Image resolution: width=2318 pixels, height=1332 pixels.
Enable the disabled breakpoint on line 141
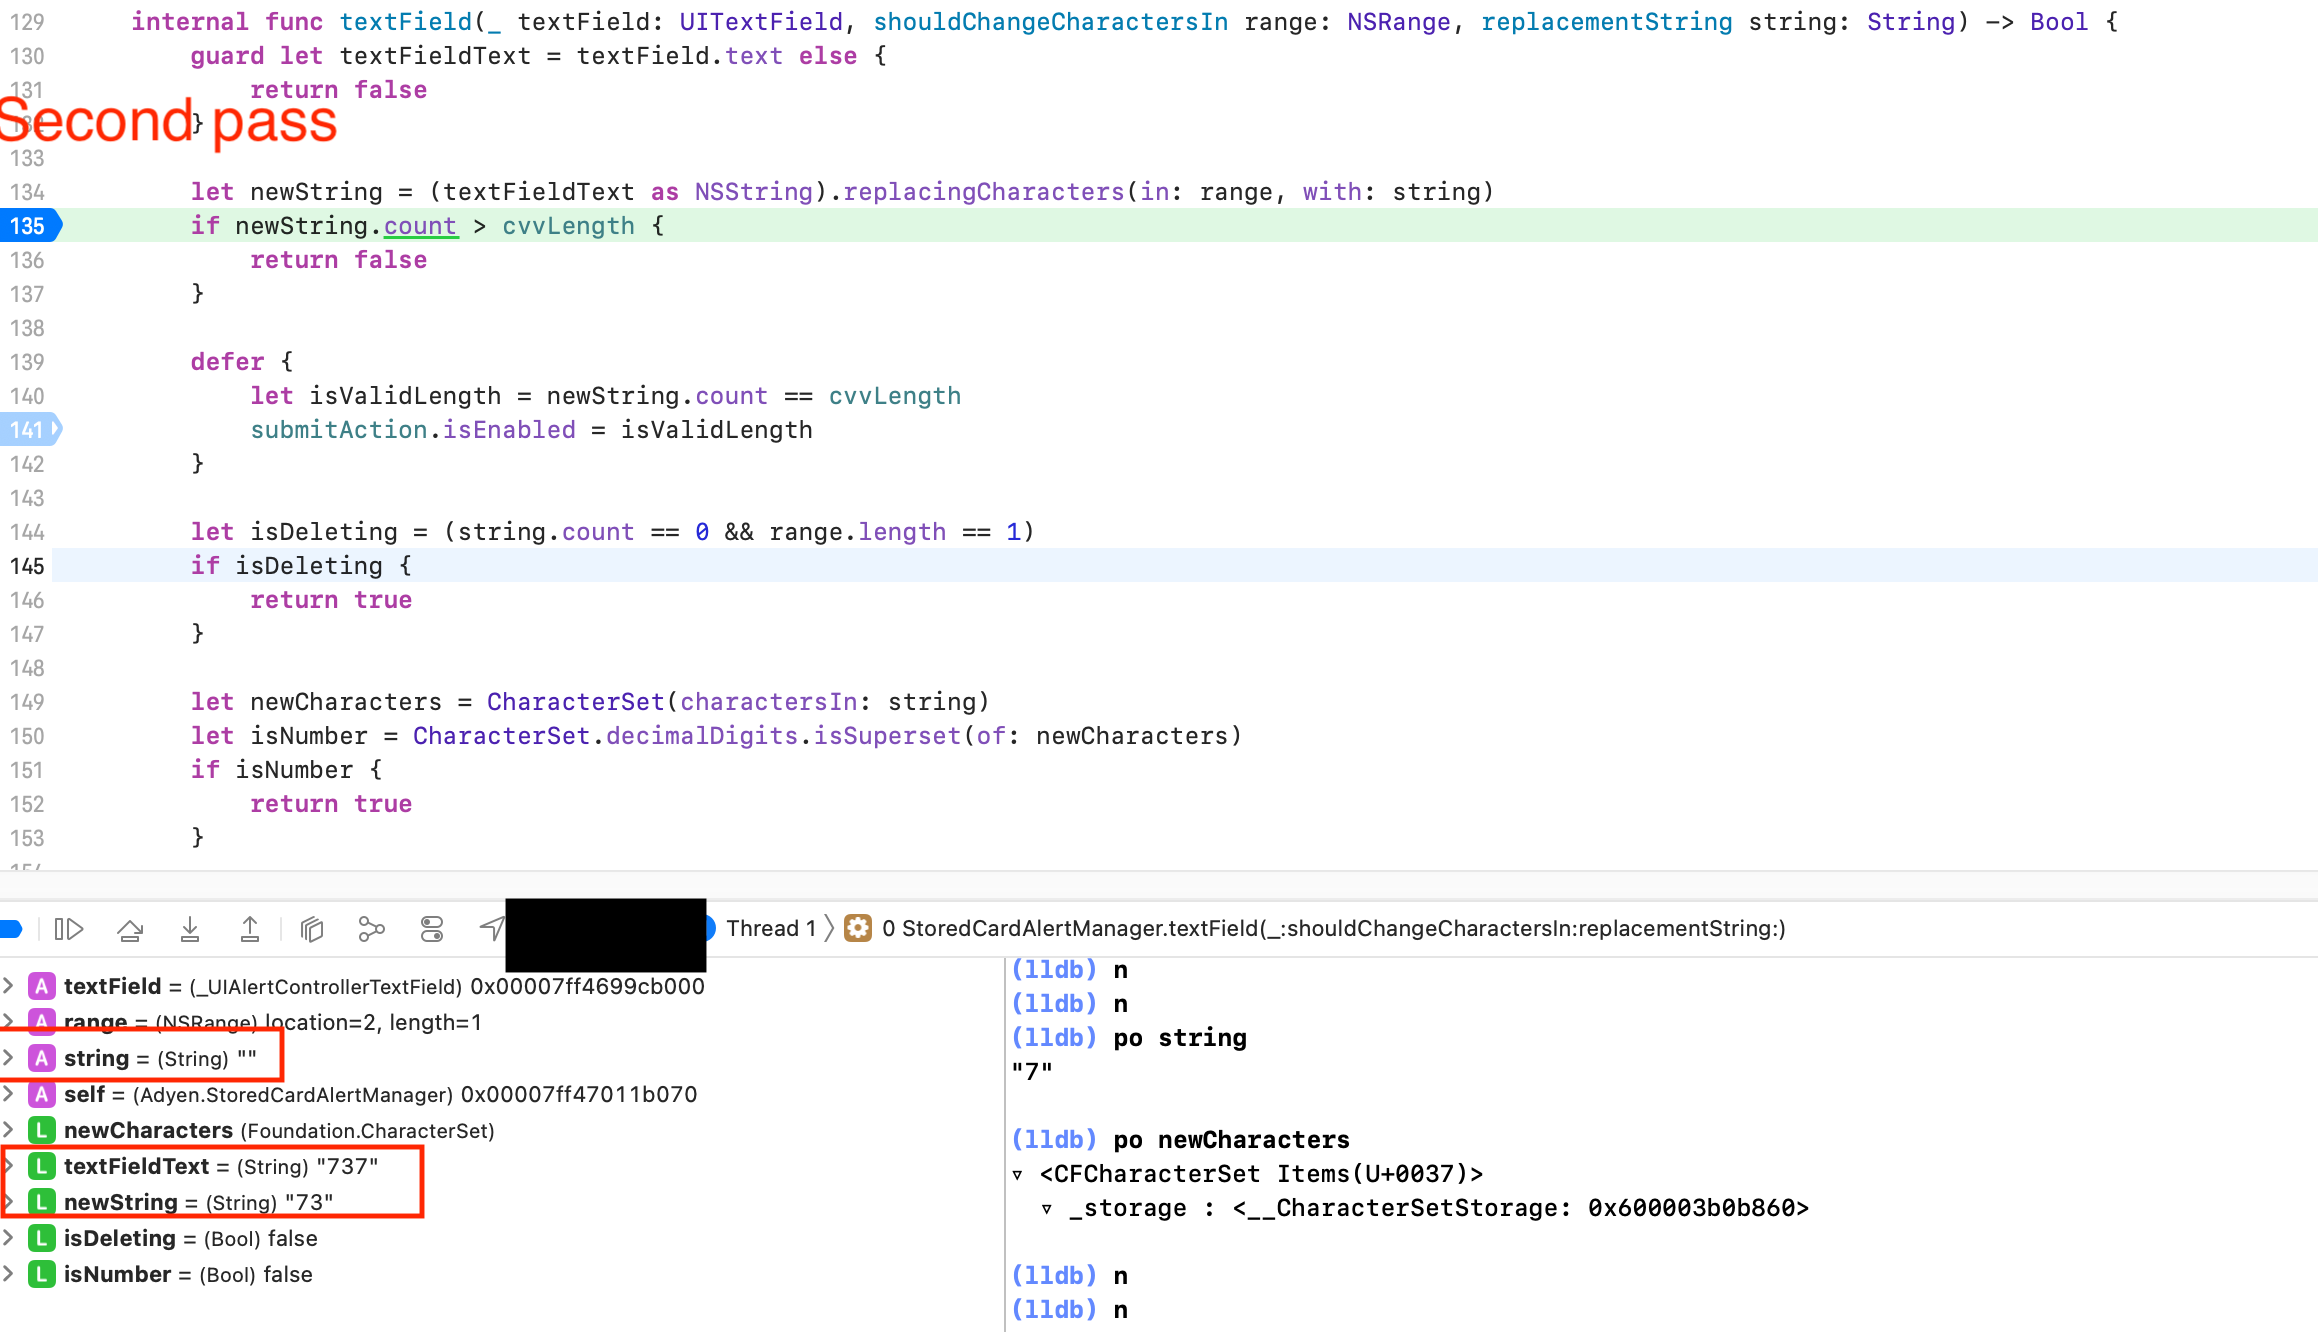(x=30, y=429)
